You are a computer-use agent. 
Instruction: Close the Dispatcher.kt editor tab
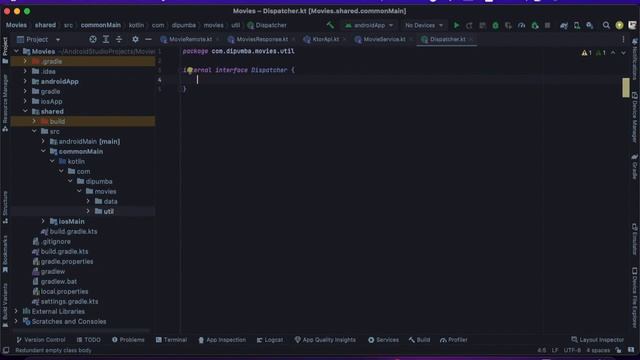pos(471,40)
